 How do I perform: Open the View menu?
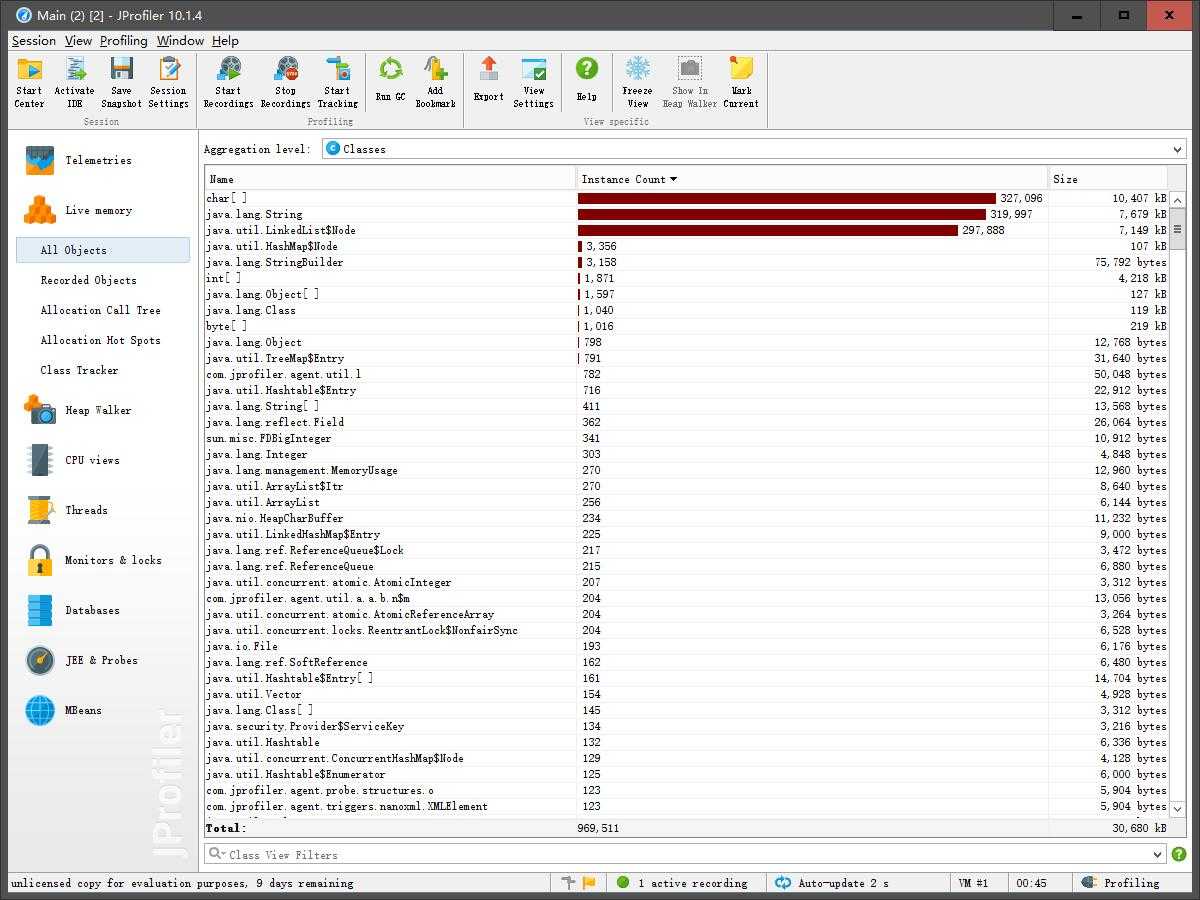[x=78, y=41]
